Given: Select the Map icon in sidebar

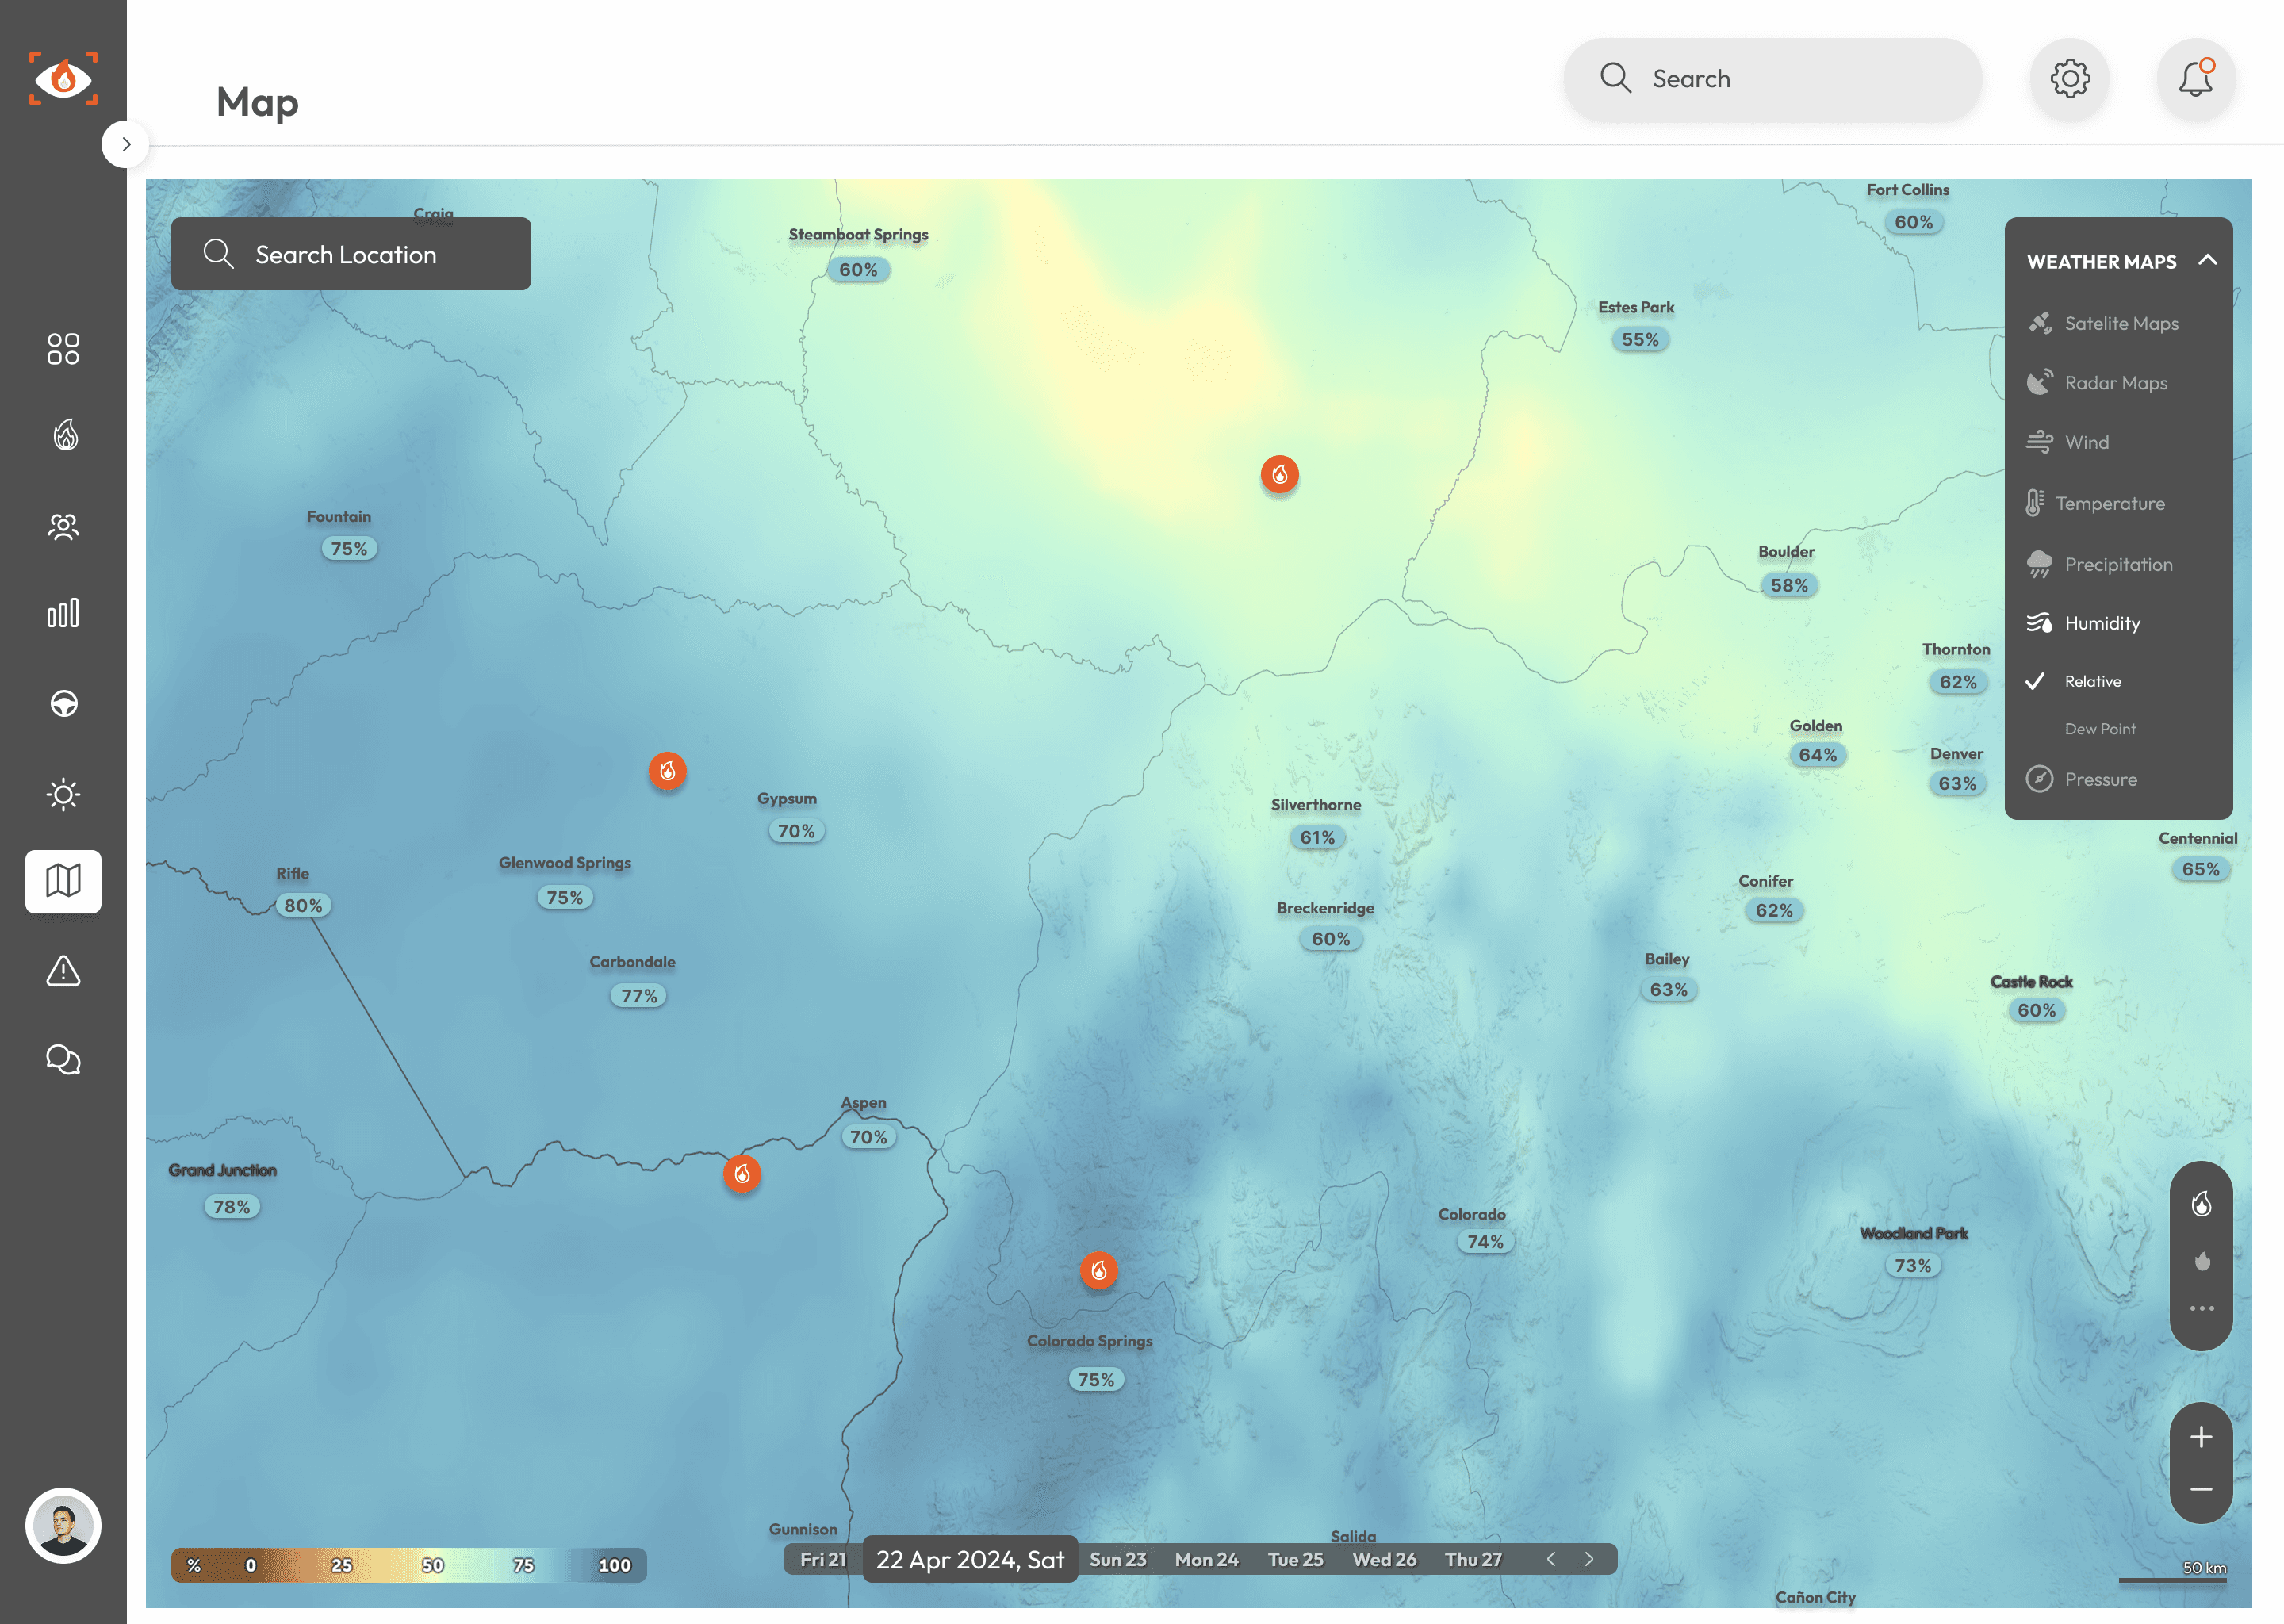Looking at the screenshot, I should coord(63,881).
